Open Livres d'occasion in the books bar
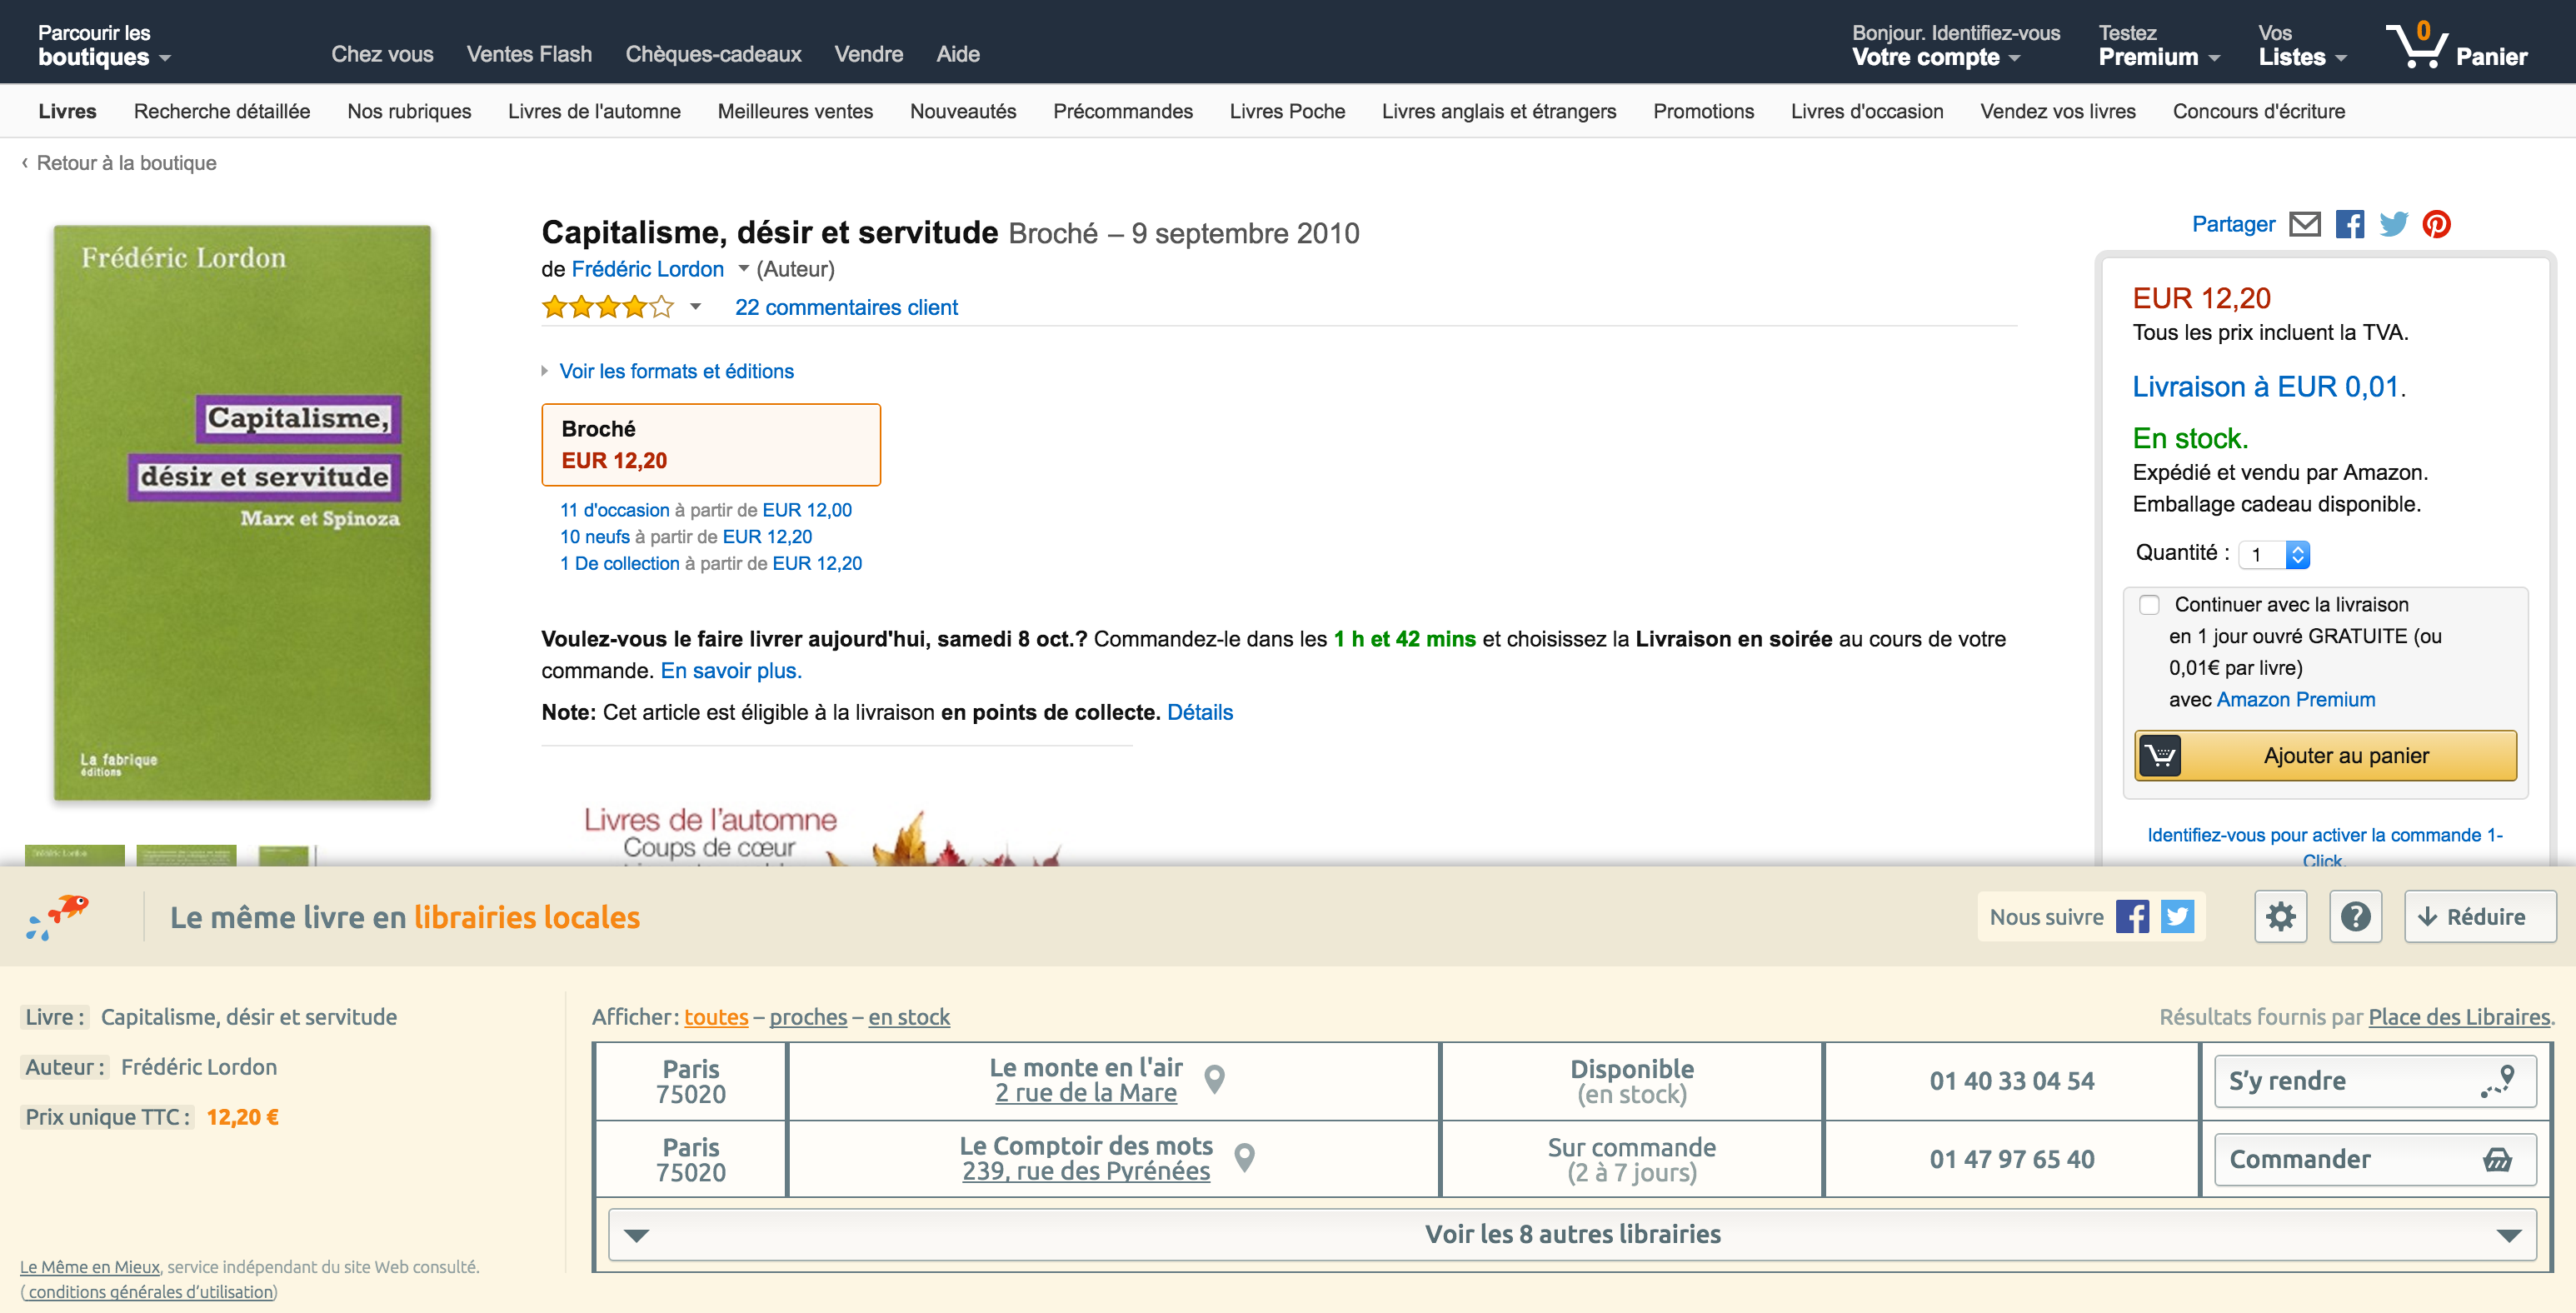Screen dimensions: 2576x1313 click(x=1867, y=111)
